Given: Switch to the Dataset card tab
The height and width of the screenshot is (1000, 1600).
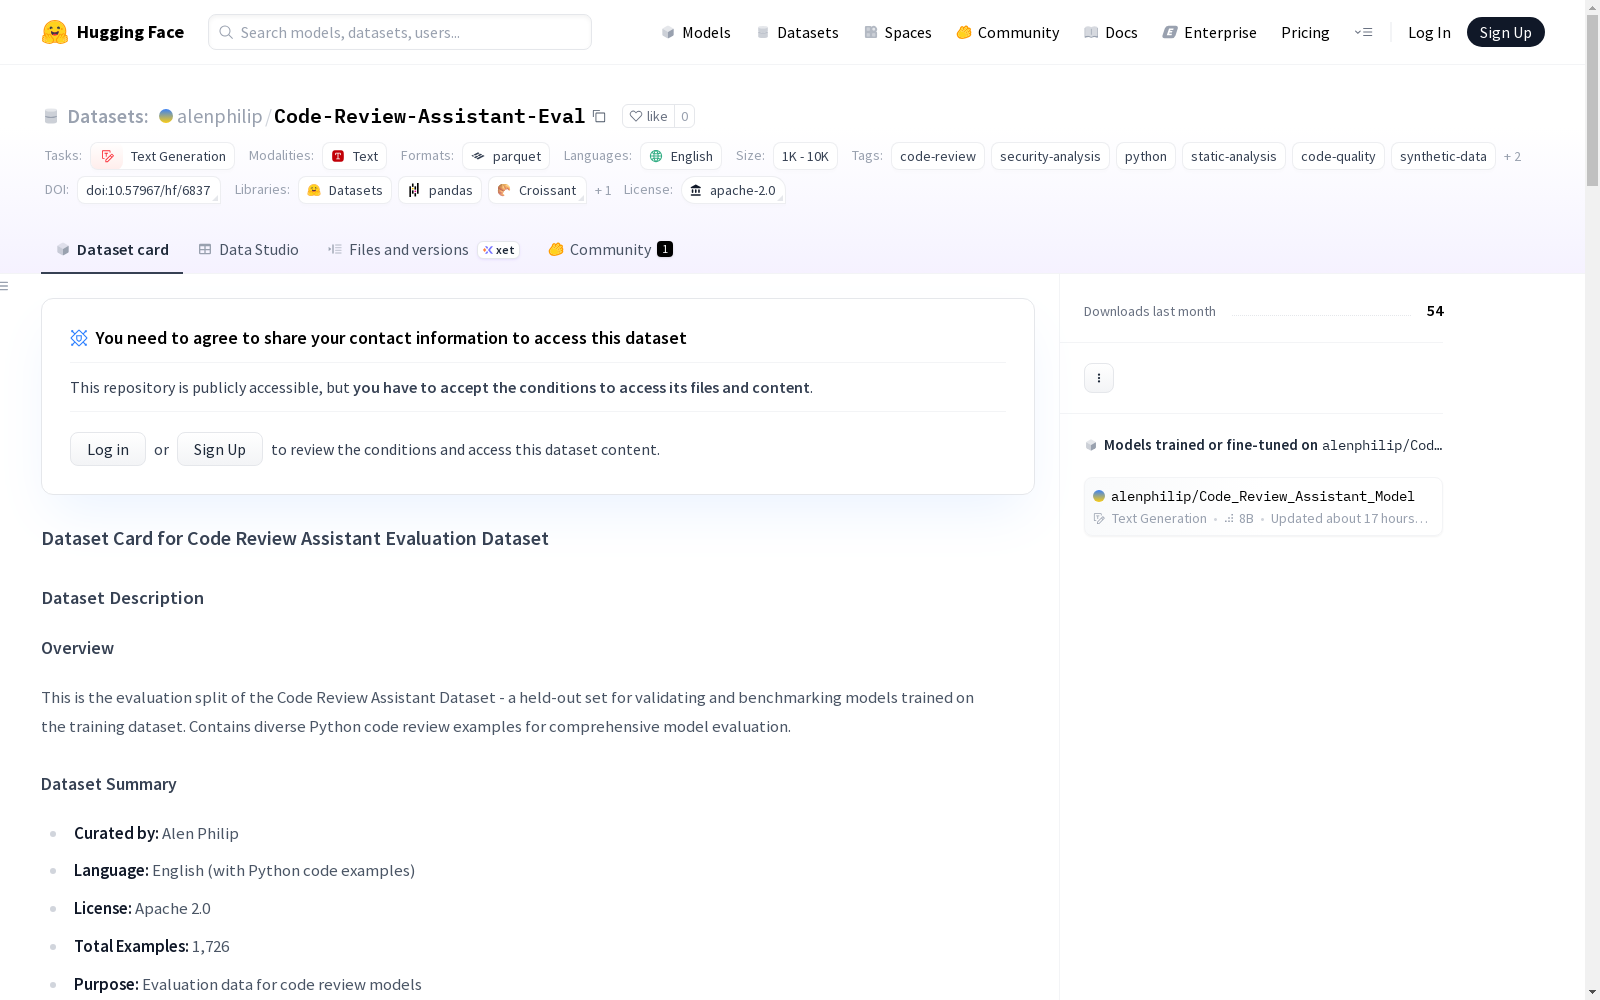Looking at the screenshot, I should [112, 250].
